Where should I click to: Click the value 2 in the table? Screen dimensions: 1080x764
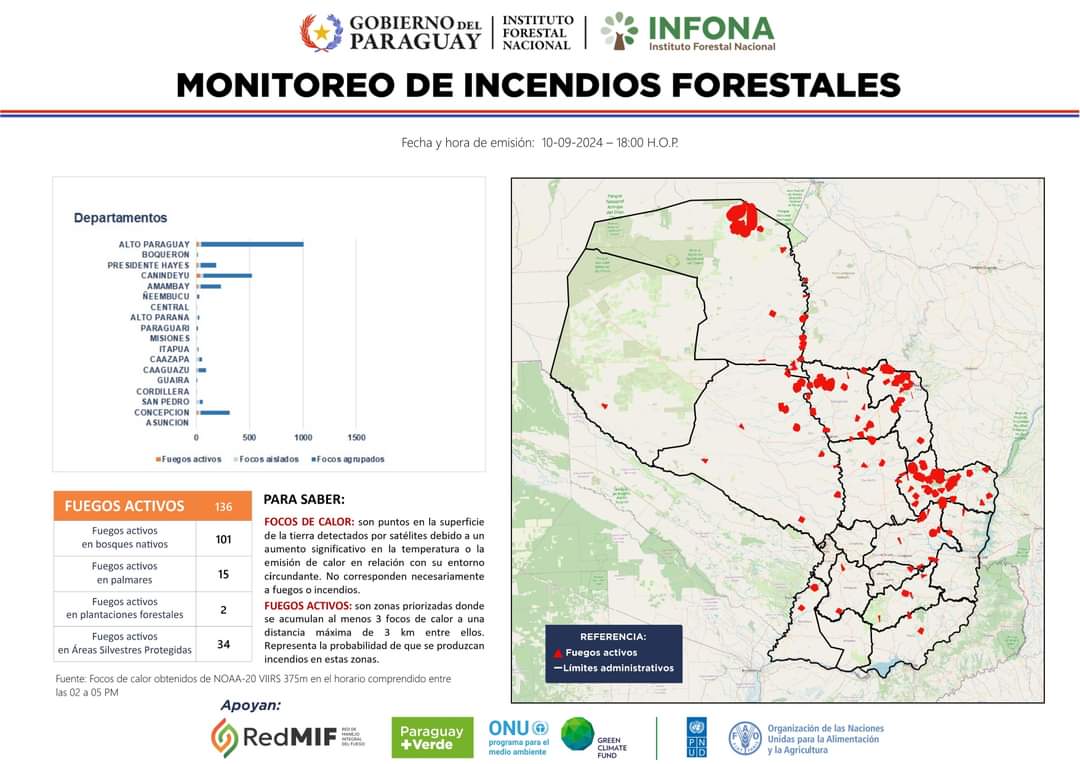[x=224, y=610]
